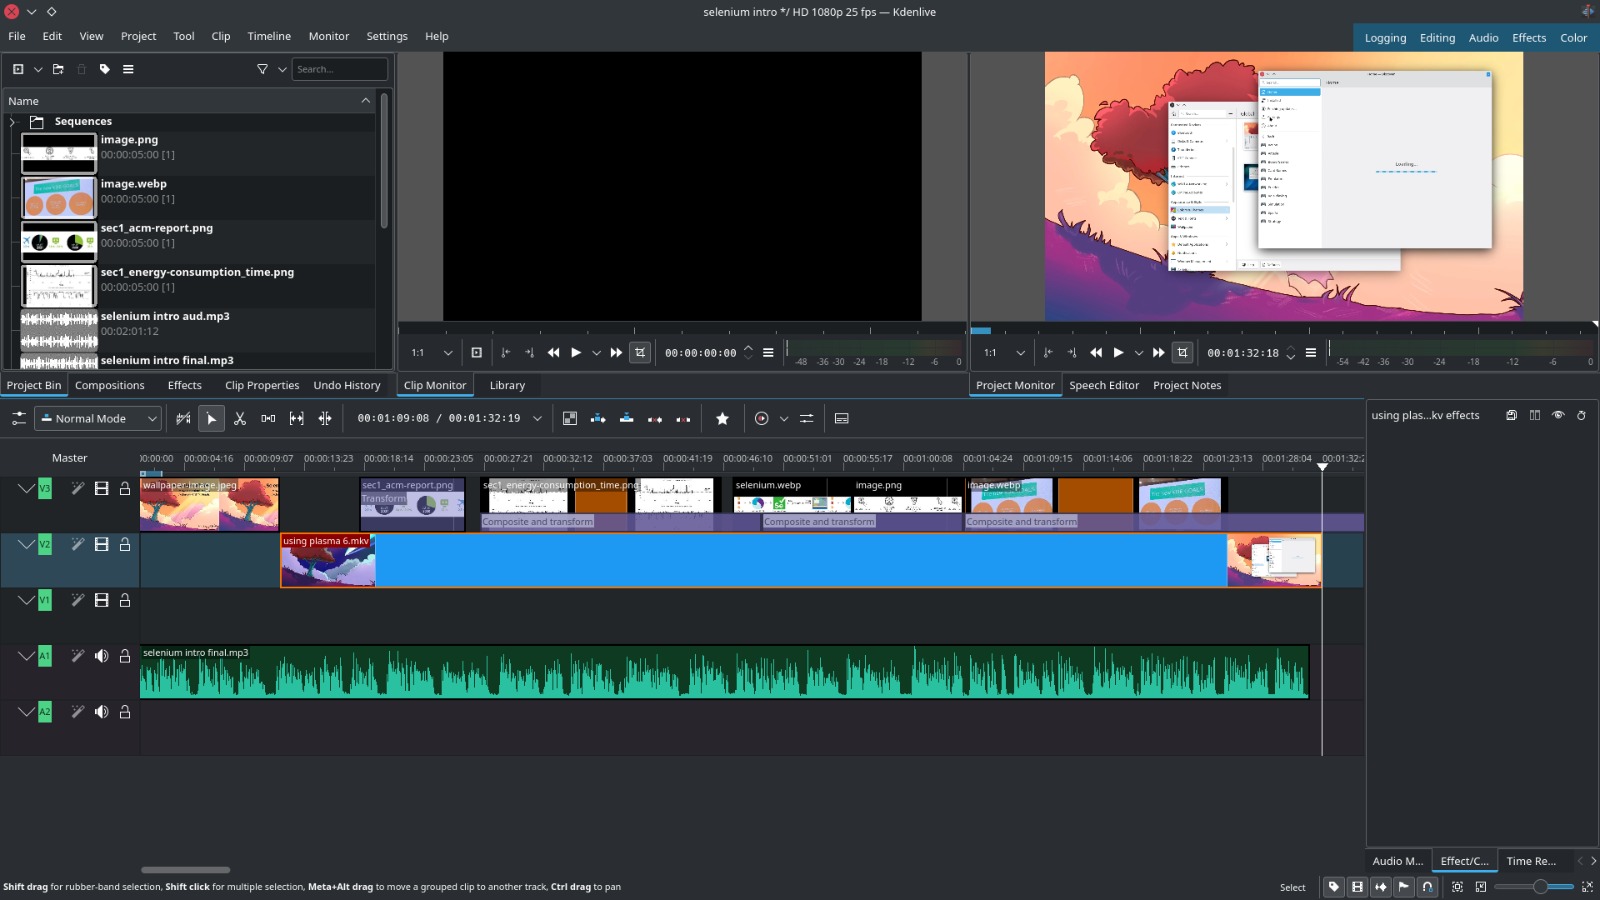Click the reset effects icon in effect stack
1600x900 pixels.
pyautogui.click(x=1581, y=415)
